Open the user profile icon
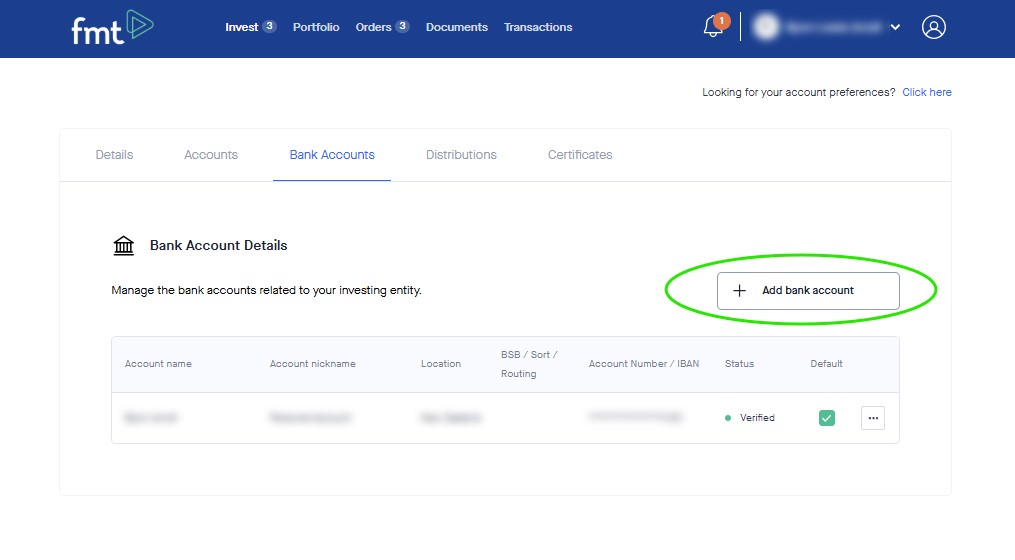 pyautogui.click(x=933, y=28)
